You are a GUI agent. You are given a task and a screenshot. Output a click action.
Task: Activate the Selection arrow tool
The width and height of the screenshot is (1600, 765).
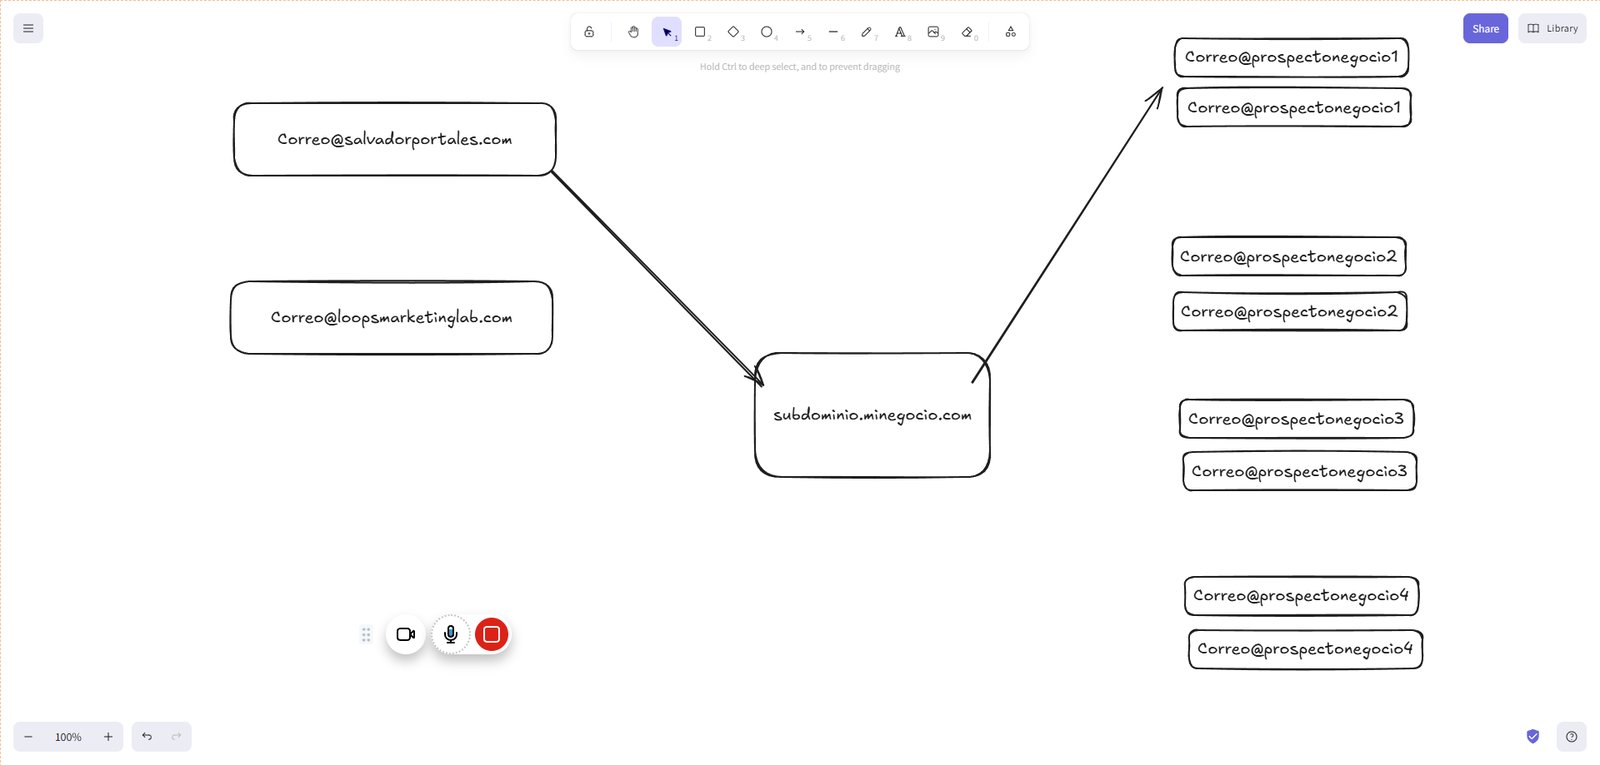click(x=666, y=32)
